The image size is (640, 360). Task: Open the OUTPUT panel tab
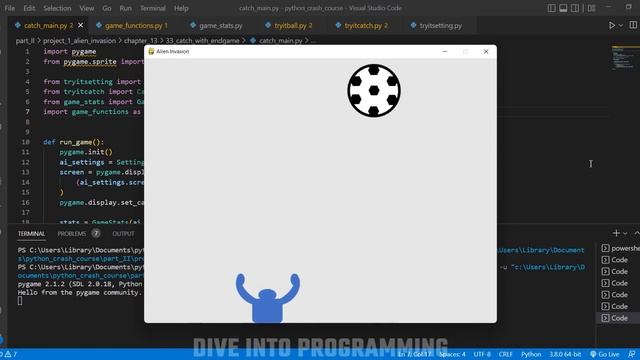point(123,233)
